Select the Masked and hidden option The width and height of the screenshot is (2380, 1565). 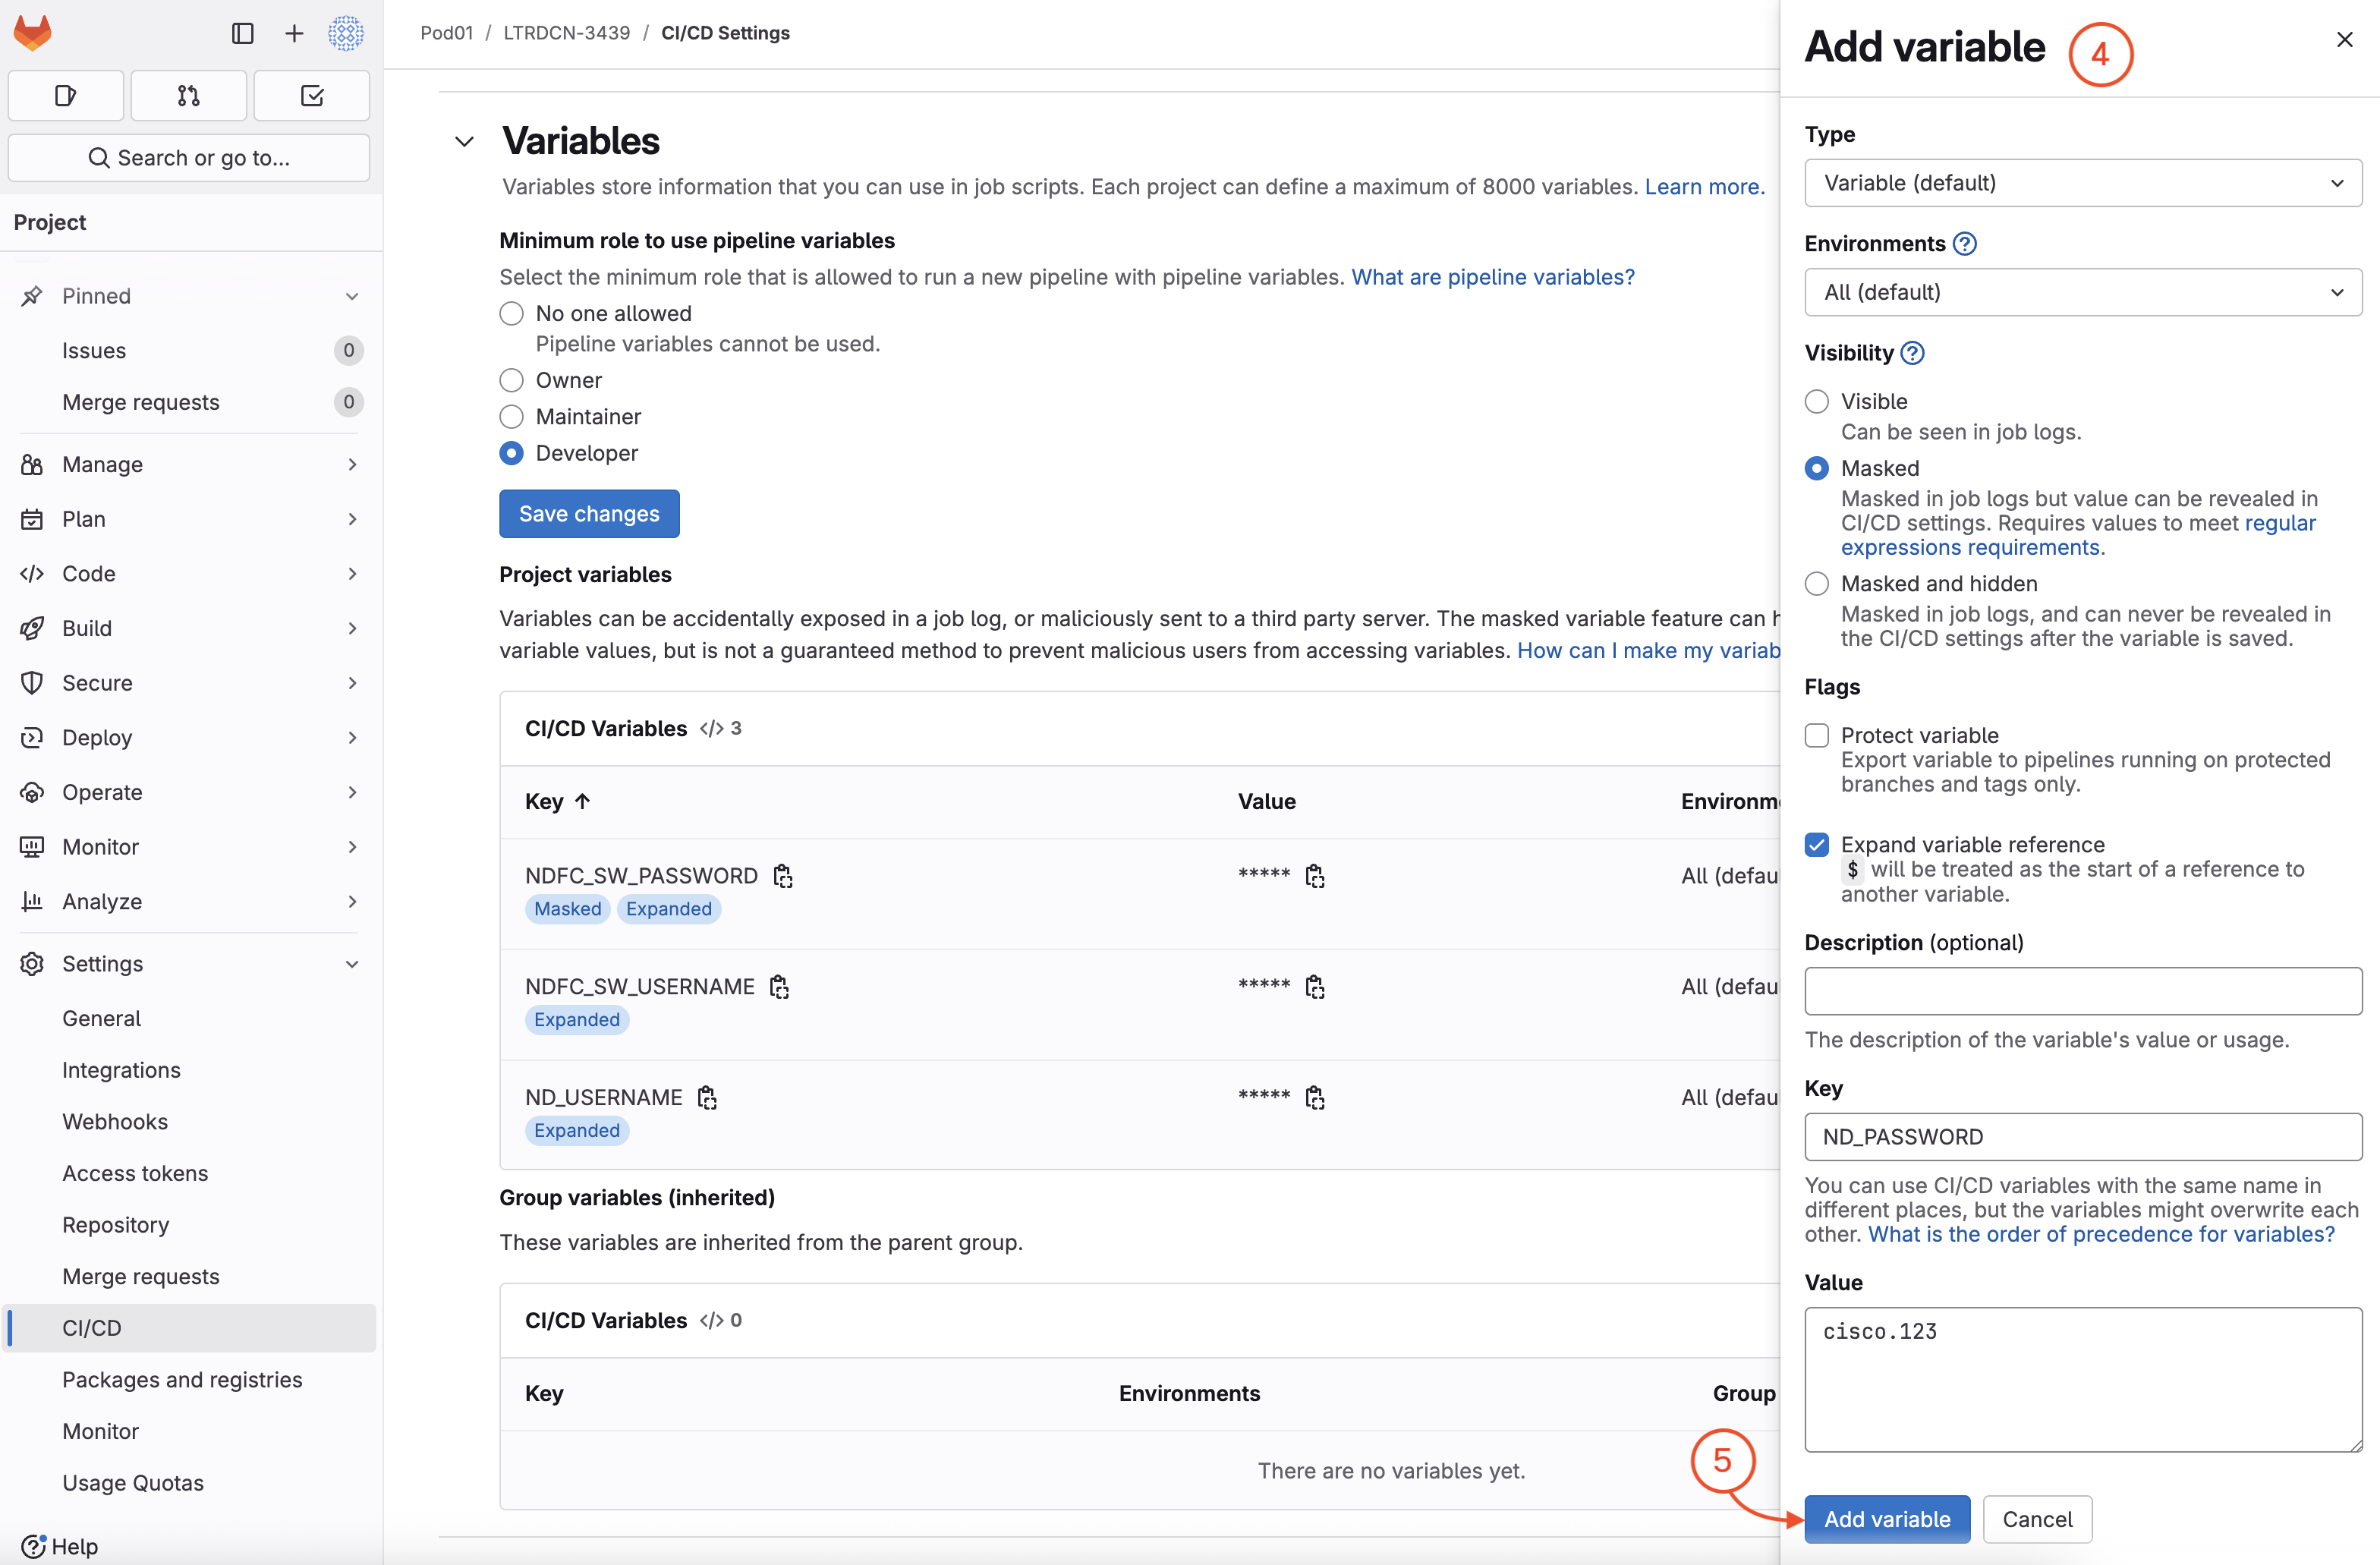[1817, 584]
